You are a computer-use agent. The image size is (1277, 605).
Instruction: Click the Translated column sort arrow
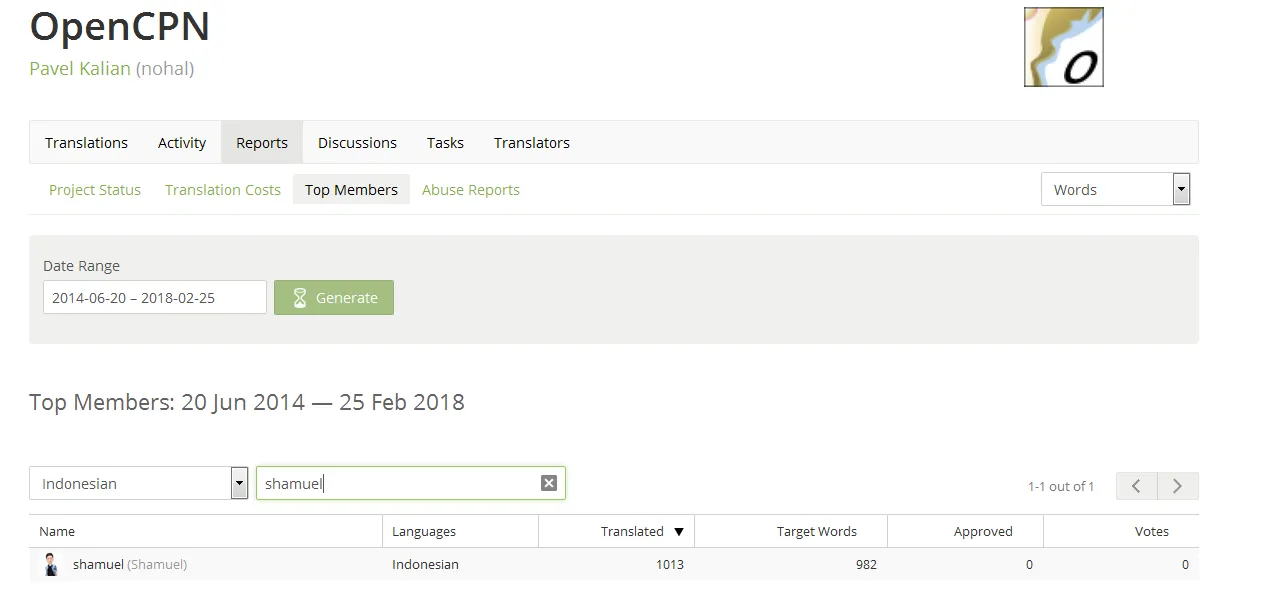point(679,532)
